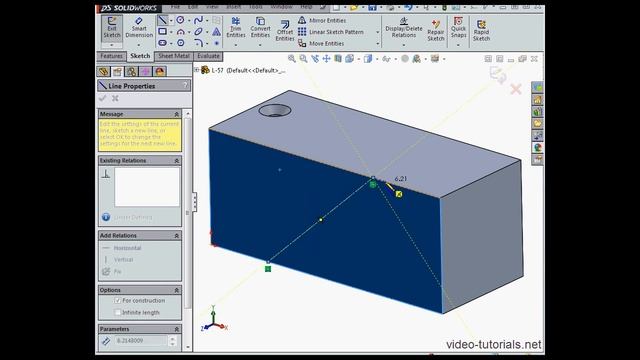Increase line length with the spinner up arrow
The image size is (640, 360).
[x=173, y=338]
